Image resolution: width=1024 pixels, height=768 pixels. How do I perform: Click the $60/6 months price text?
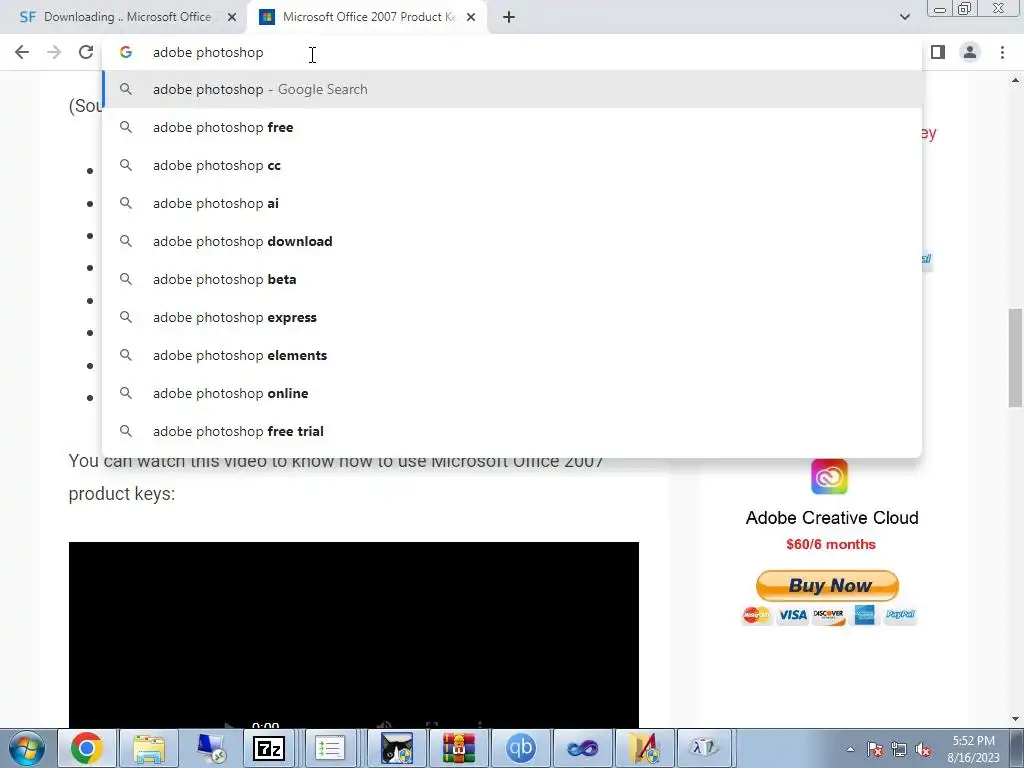(x=831, y=545)
